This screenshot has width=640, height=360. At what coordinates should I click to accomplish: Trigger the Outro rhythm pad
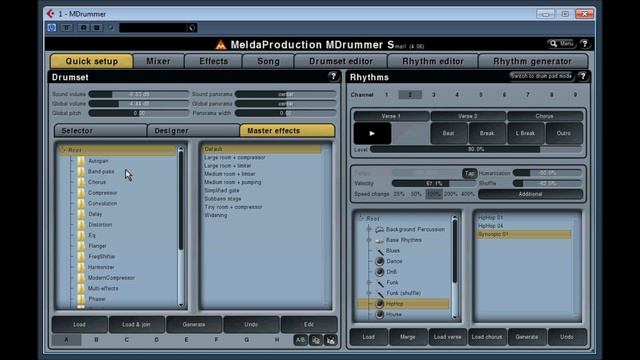(x=564, y=133)
